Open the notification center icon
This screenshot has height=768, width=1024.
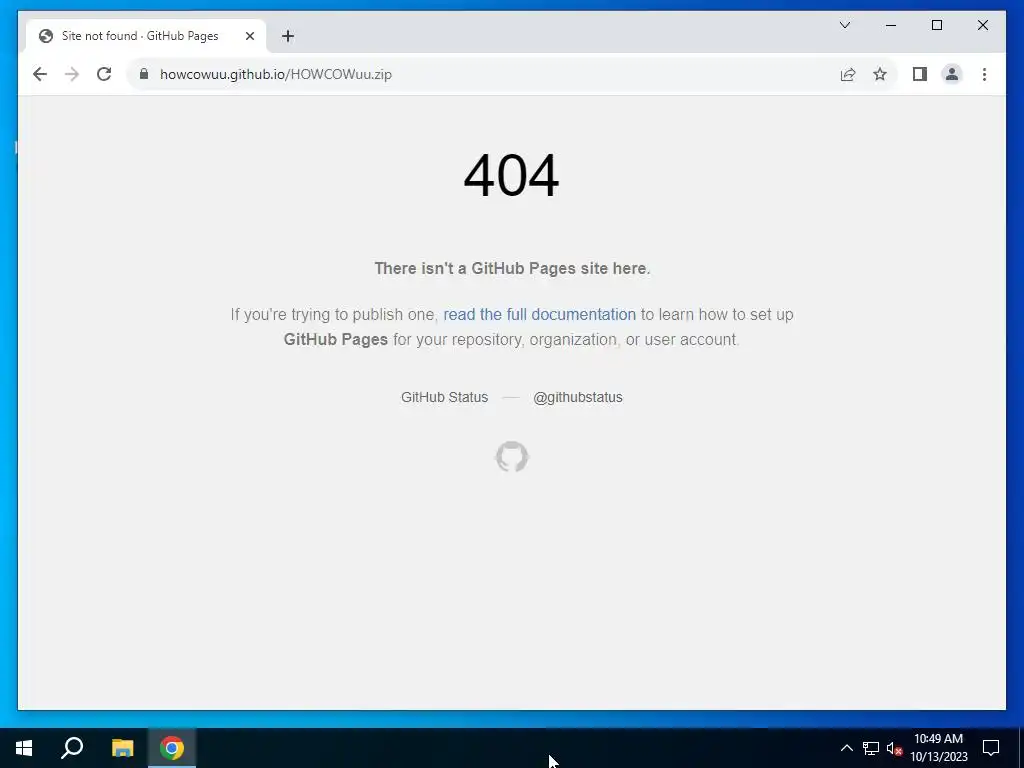991,748
